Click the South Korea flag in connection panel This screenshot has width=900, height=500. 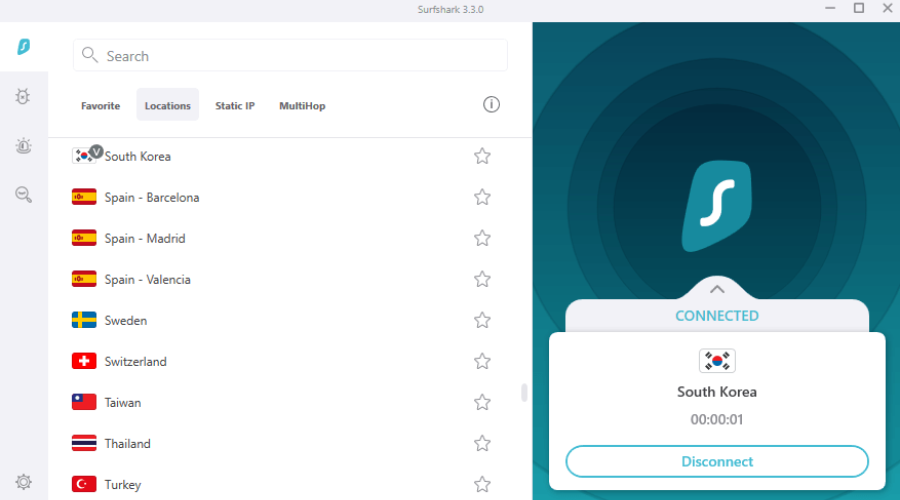click(x=716, y=361)
